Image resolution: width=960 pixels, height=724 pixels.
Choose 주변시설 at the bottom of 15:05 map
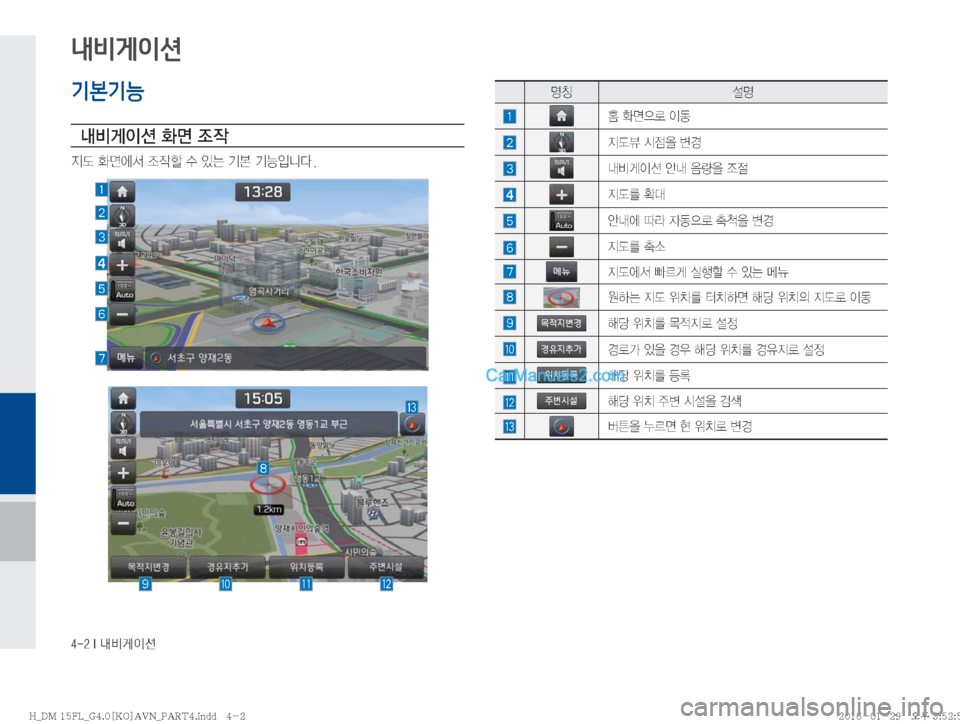(386, 567)
